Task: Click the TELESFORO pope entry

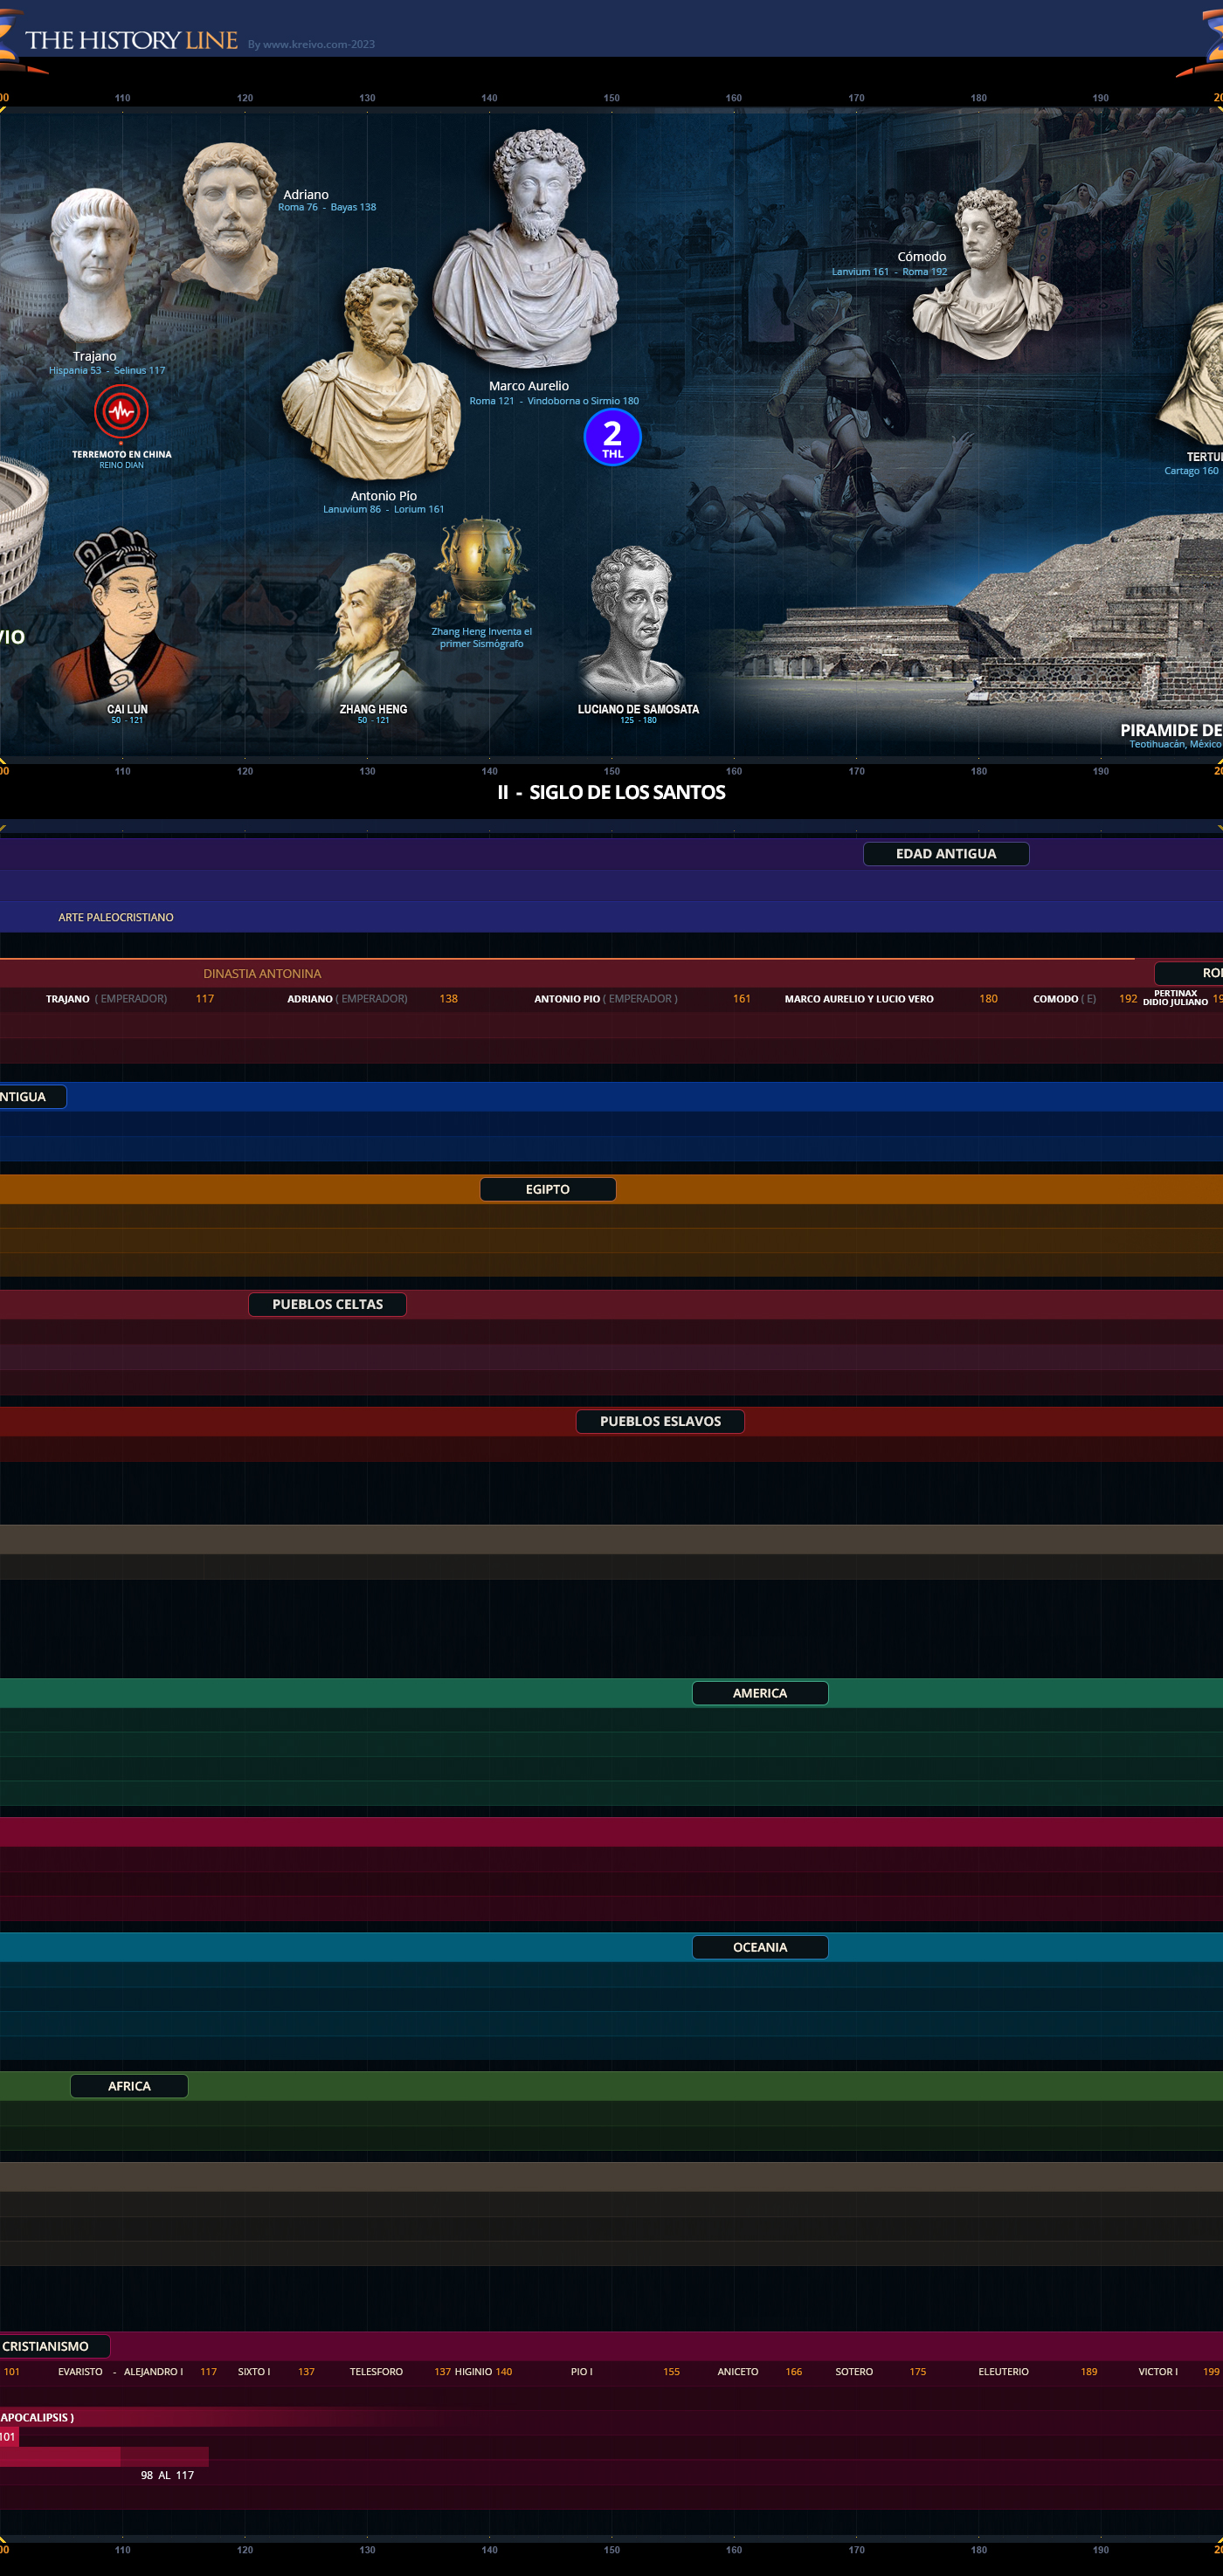Action: pyautogui.click(x=376, y=2372)
